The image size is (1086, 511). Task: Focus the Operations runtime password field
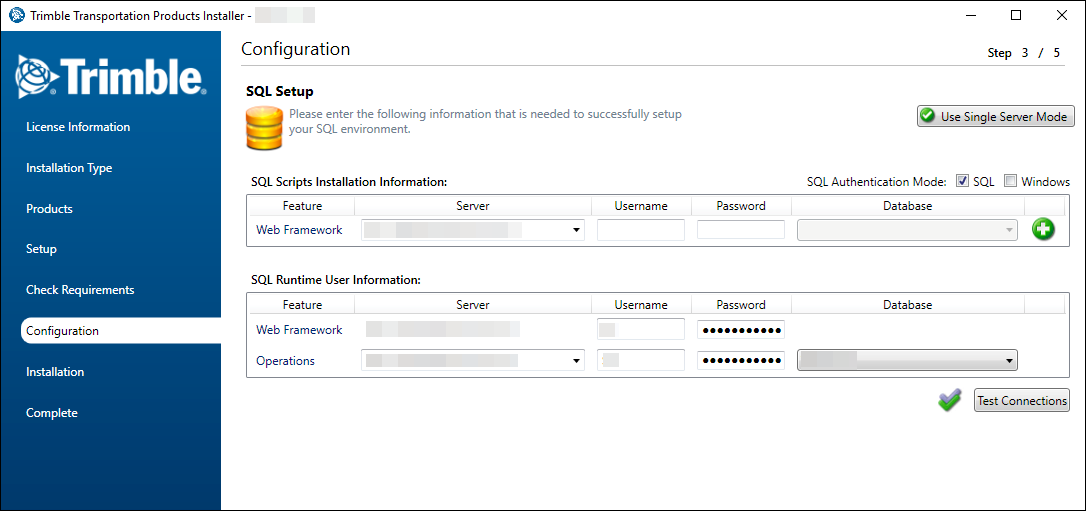(x=741, y=360)
